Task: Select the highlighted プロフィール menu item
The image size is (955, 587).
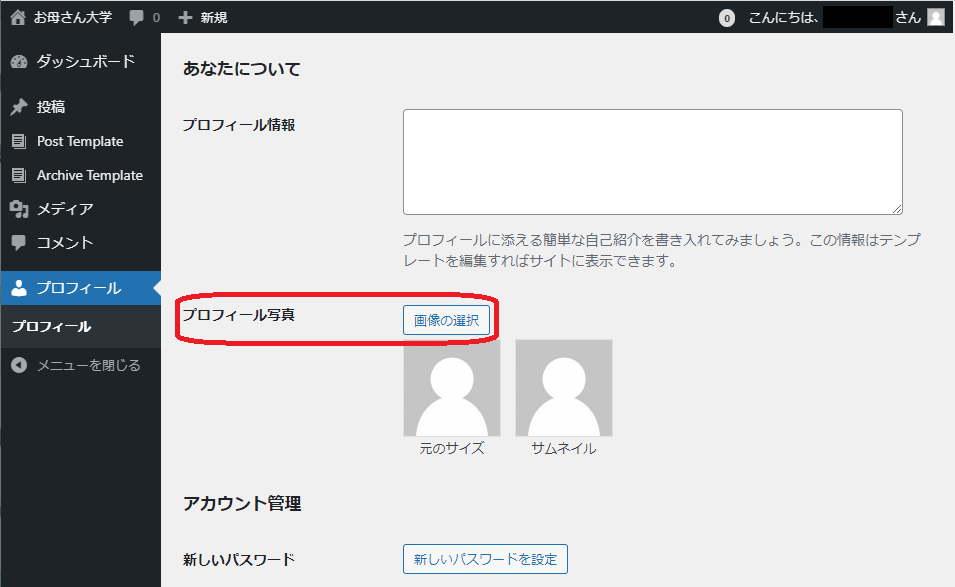Action: (x=80, y=288)
